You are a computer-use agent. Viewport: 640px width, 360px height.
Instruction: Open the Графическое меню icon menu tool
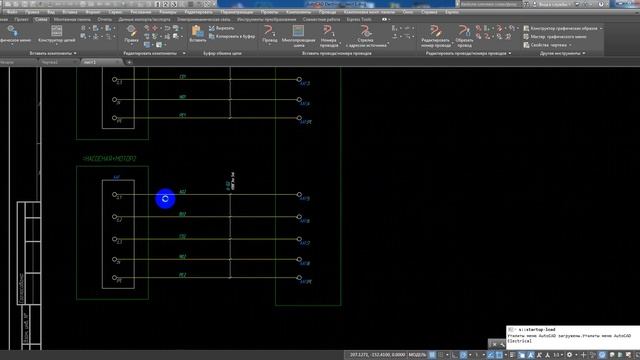pyautogui.click(x=14, y=34)
